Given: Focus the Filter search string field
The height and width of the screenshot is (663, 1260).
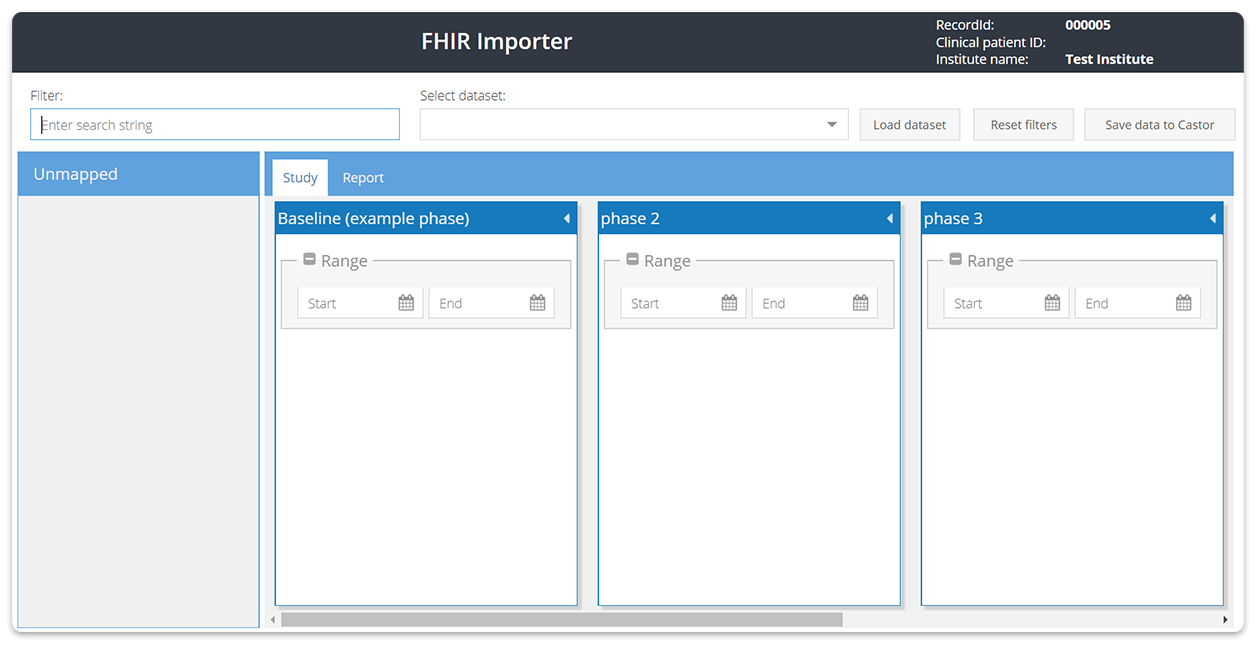Looking at the screenshot, I should tap(215, 125).
